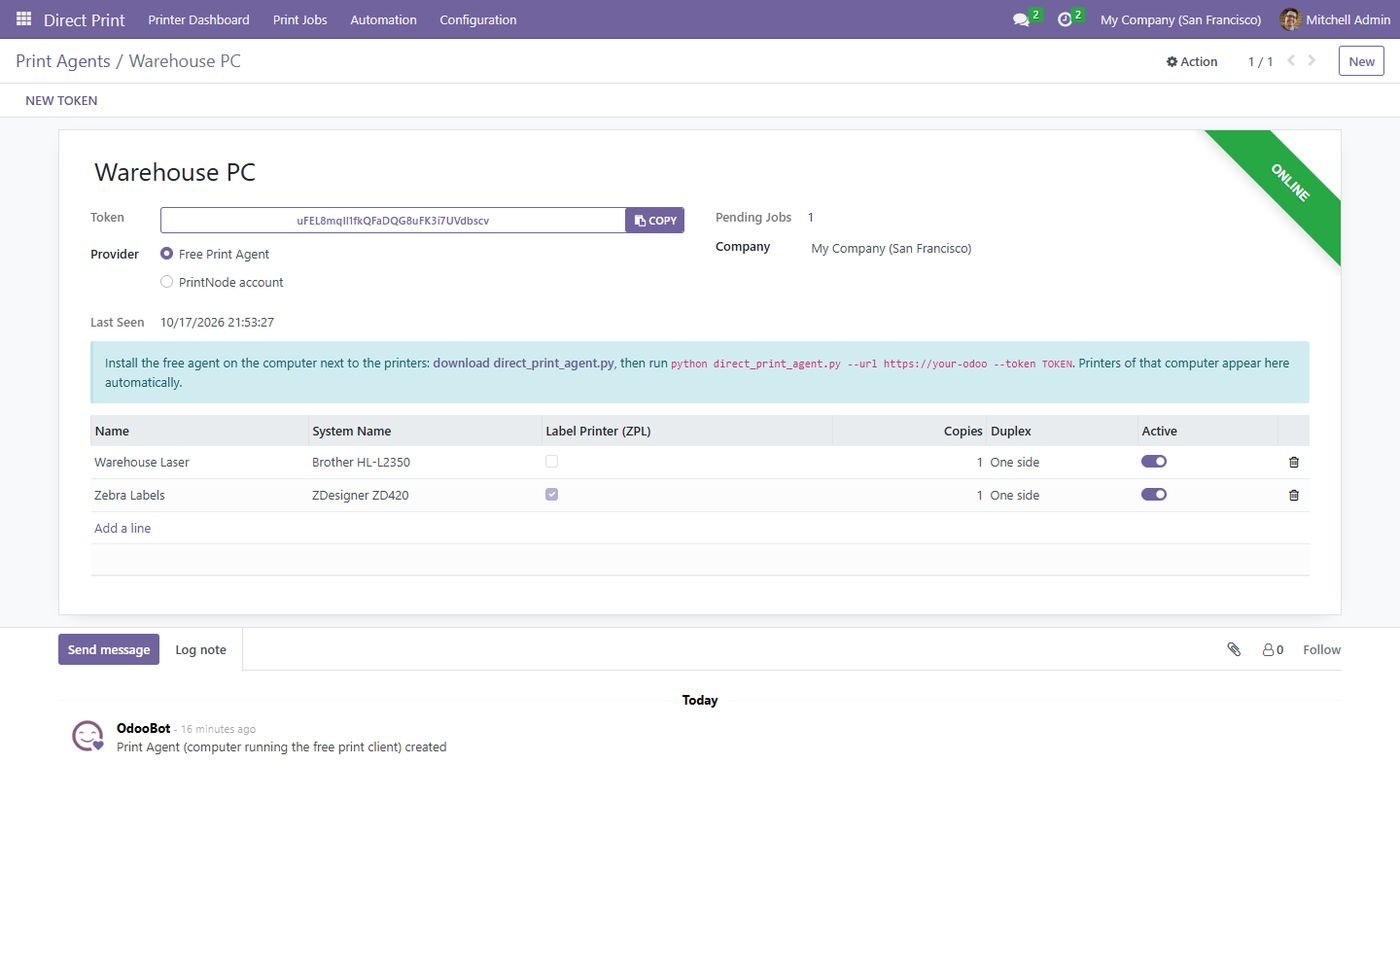Open Print Jobs menu

tap(300, 19)
